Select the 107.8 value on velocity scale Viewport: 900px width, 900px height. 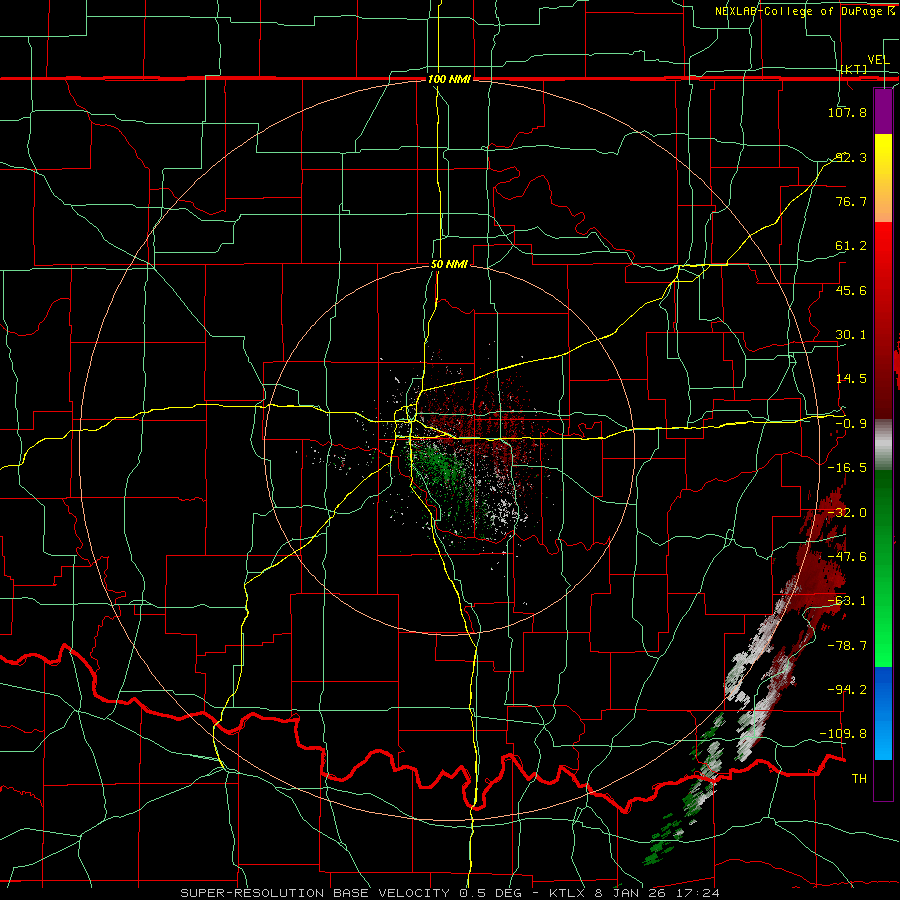tap(847, 112)
